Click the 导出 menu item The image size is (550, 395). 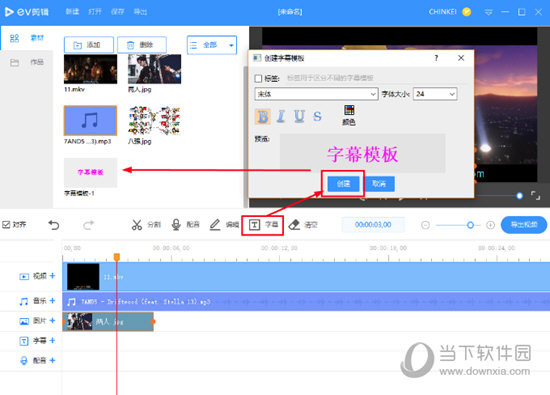[140, 12]
